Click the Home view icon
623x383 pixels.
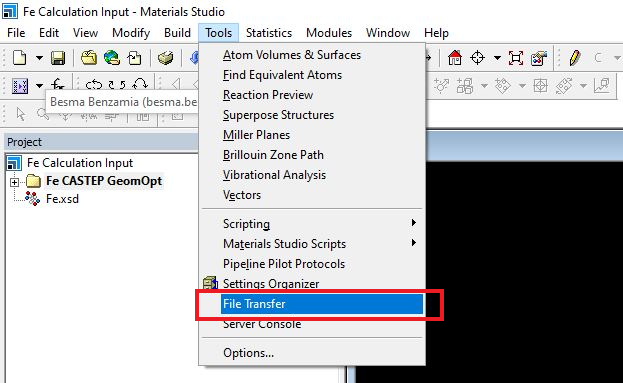point(455,58)
